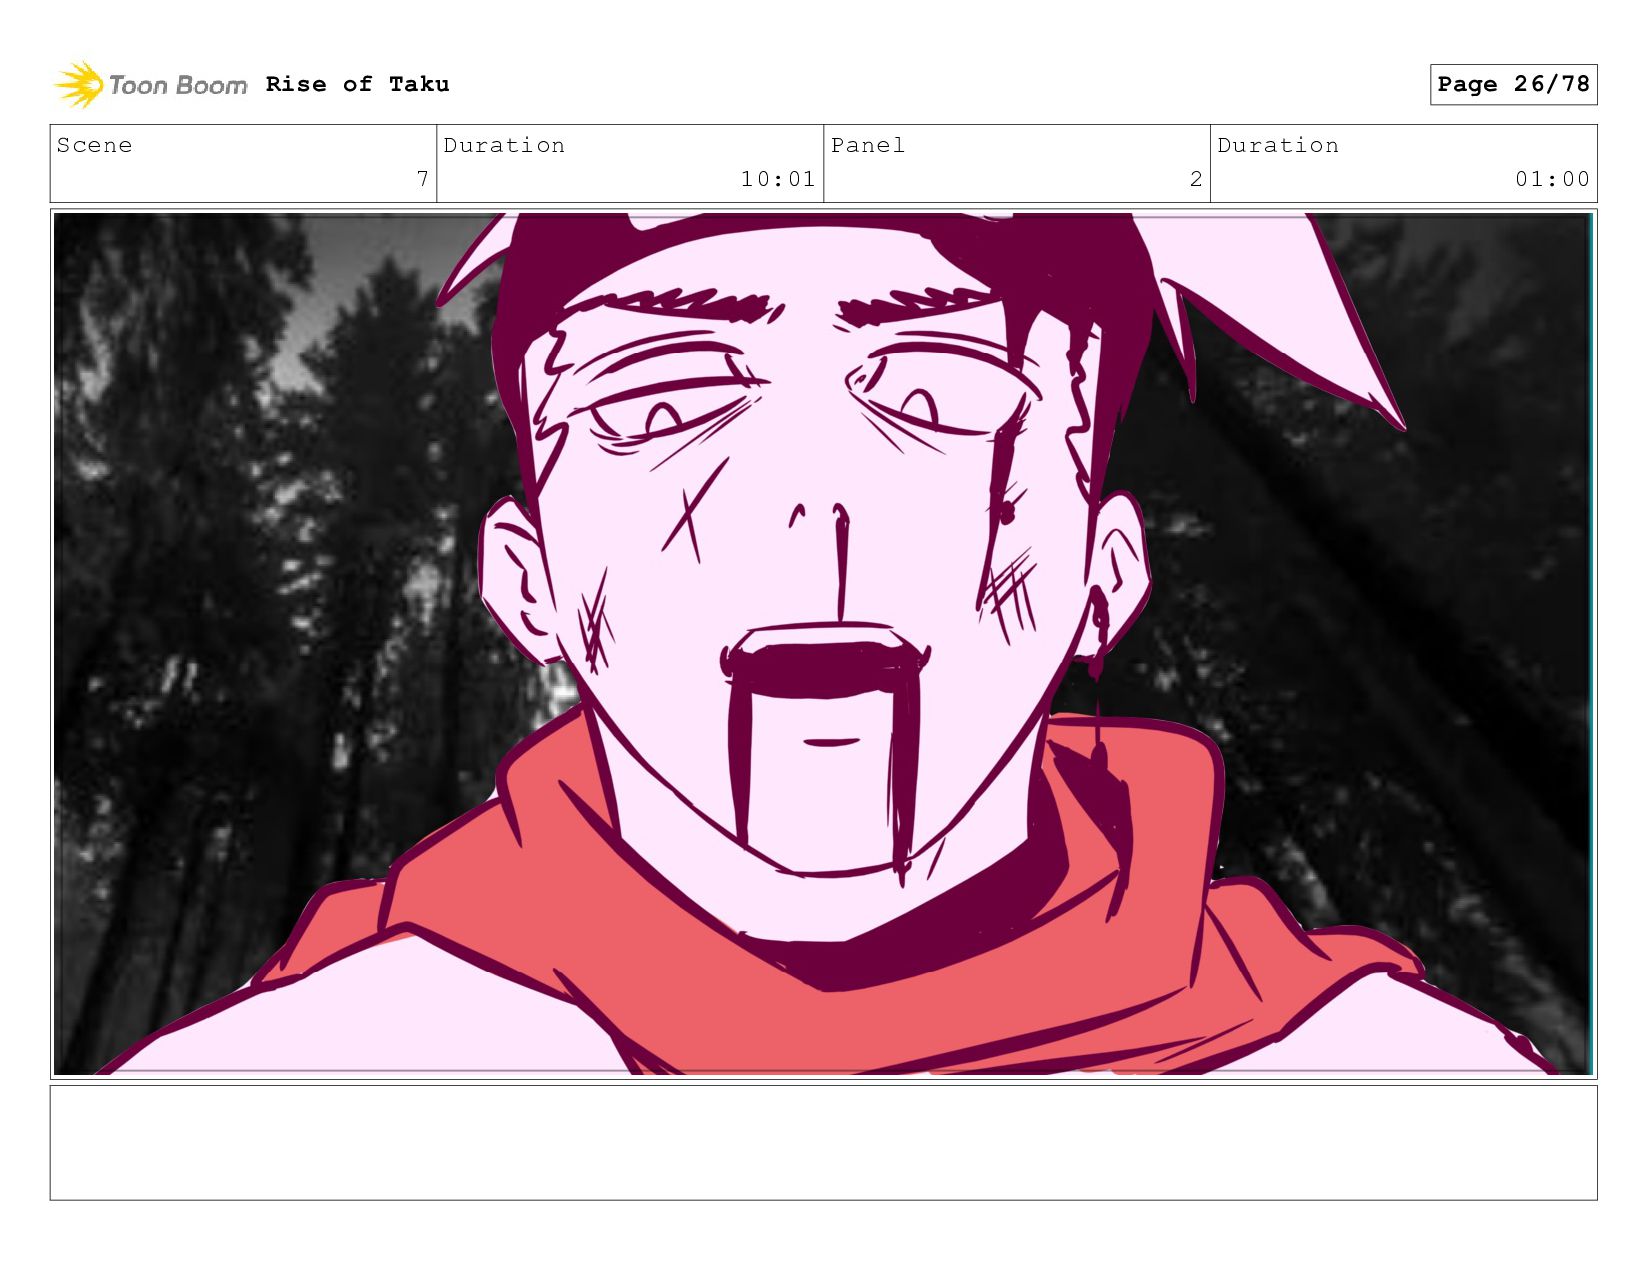Click the scene duration value '10:01'
This screenshot has height=1275, width=1650.
778,179
